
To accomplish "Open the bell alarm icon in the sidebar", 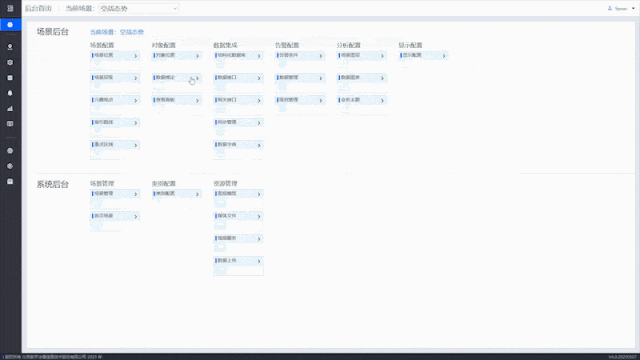I will [x=10, y=93].
